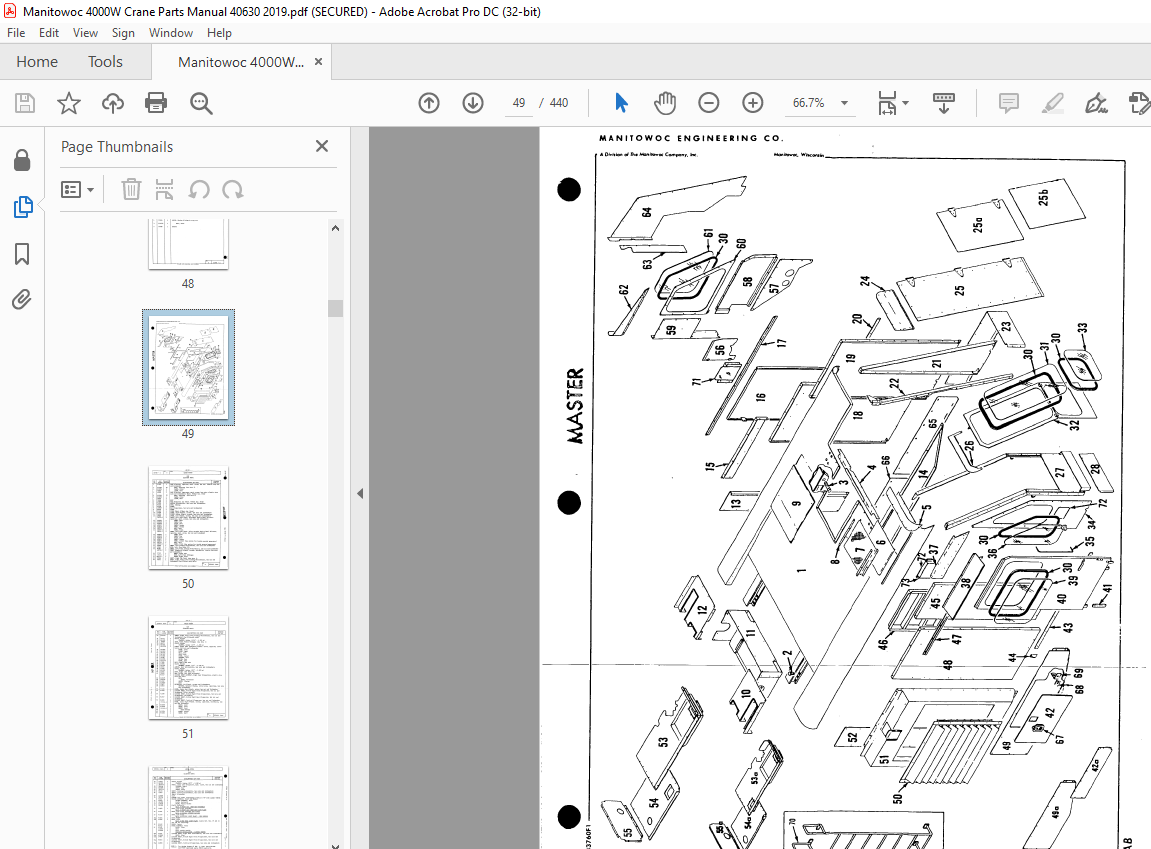Select the Highlight text tool
This screenshot has height=849, width=1151.
[1053, 103]
